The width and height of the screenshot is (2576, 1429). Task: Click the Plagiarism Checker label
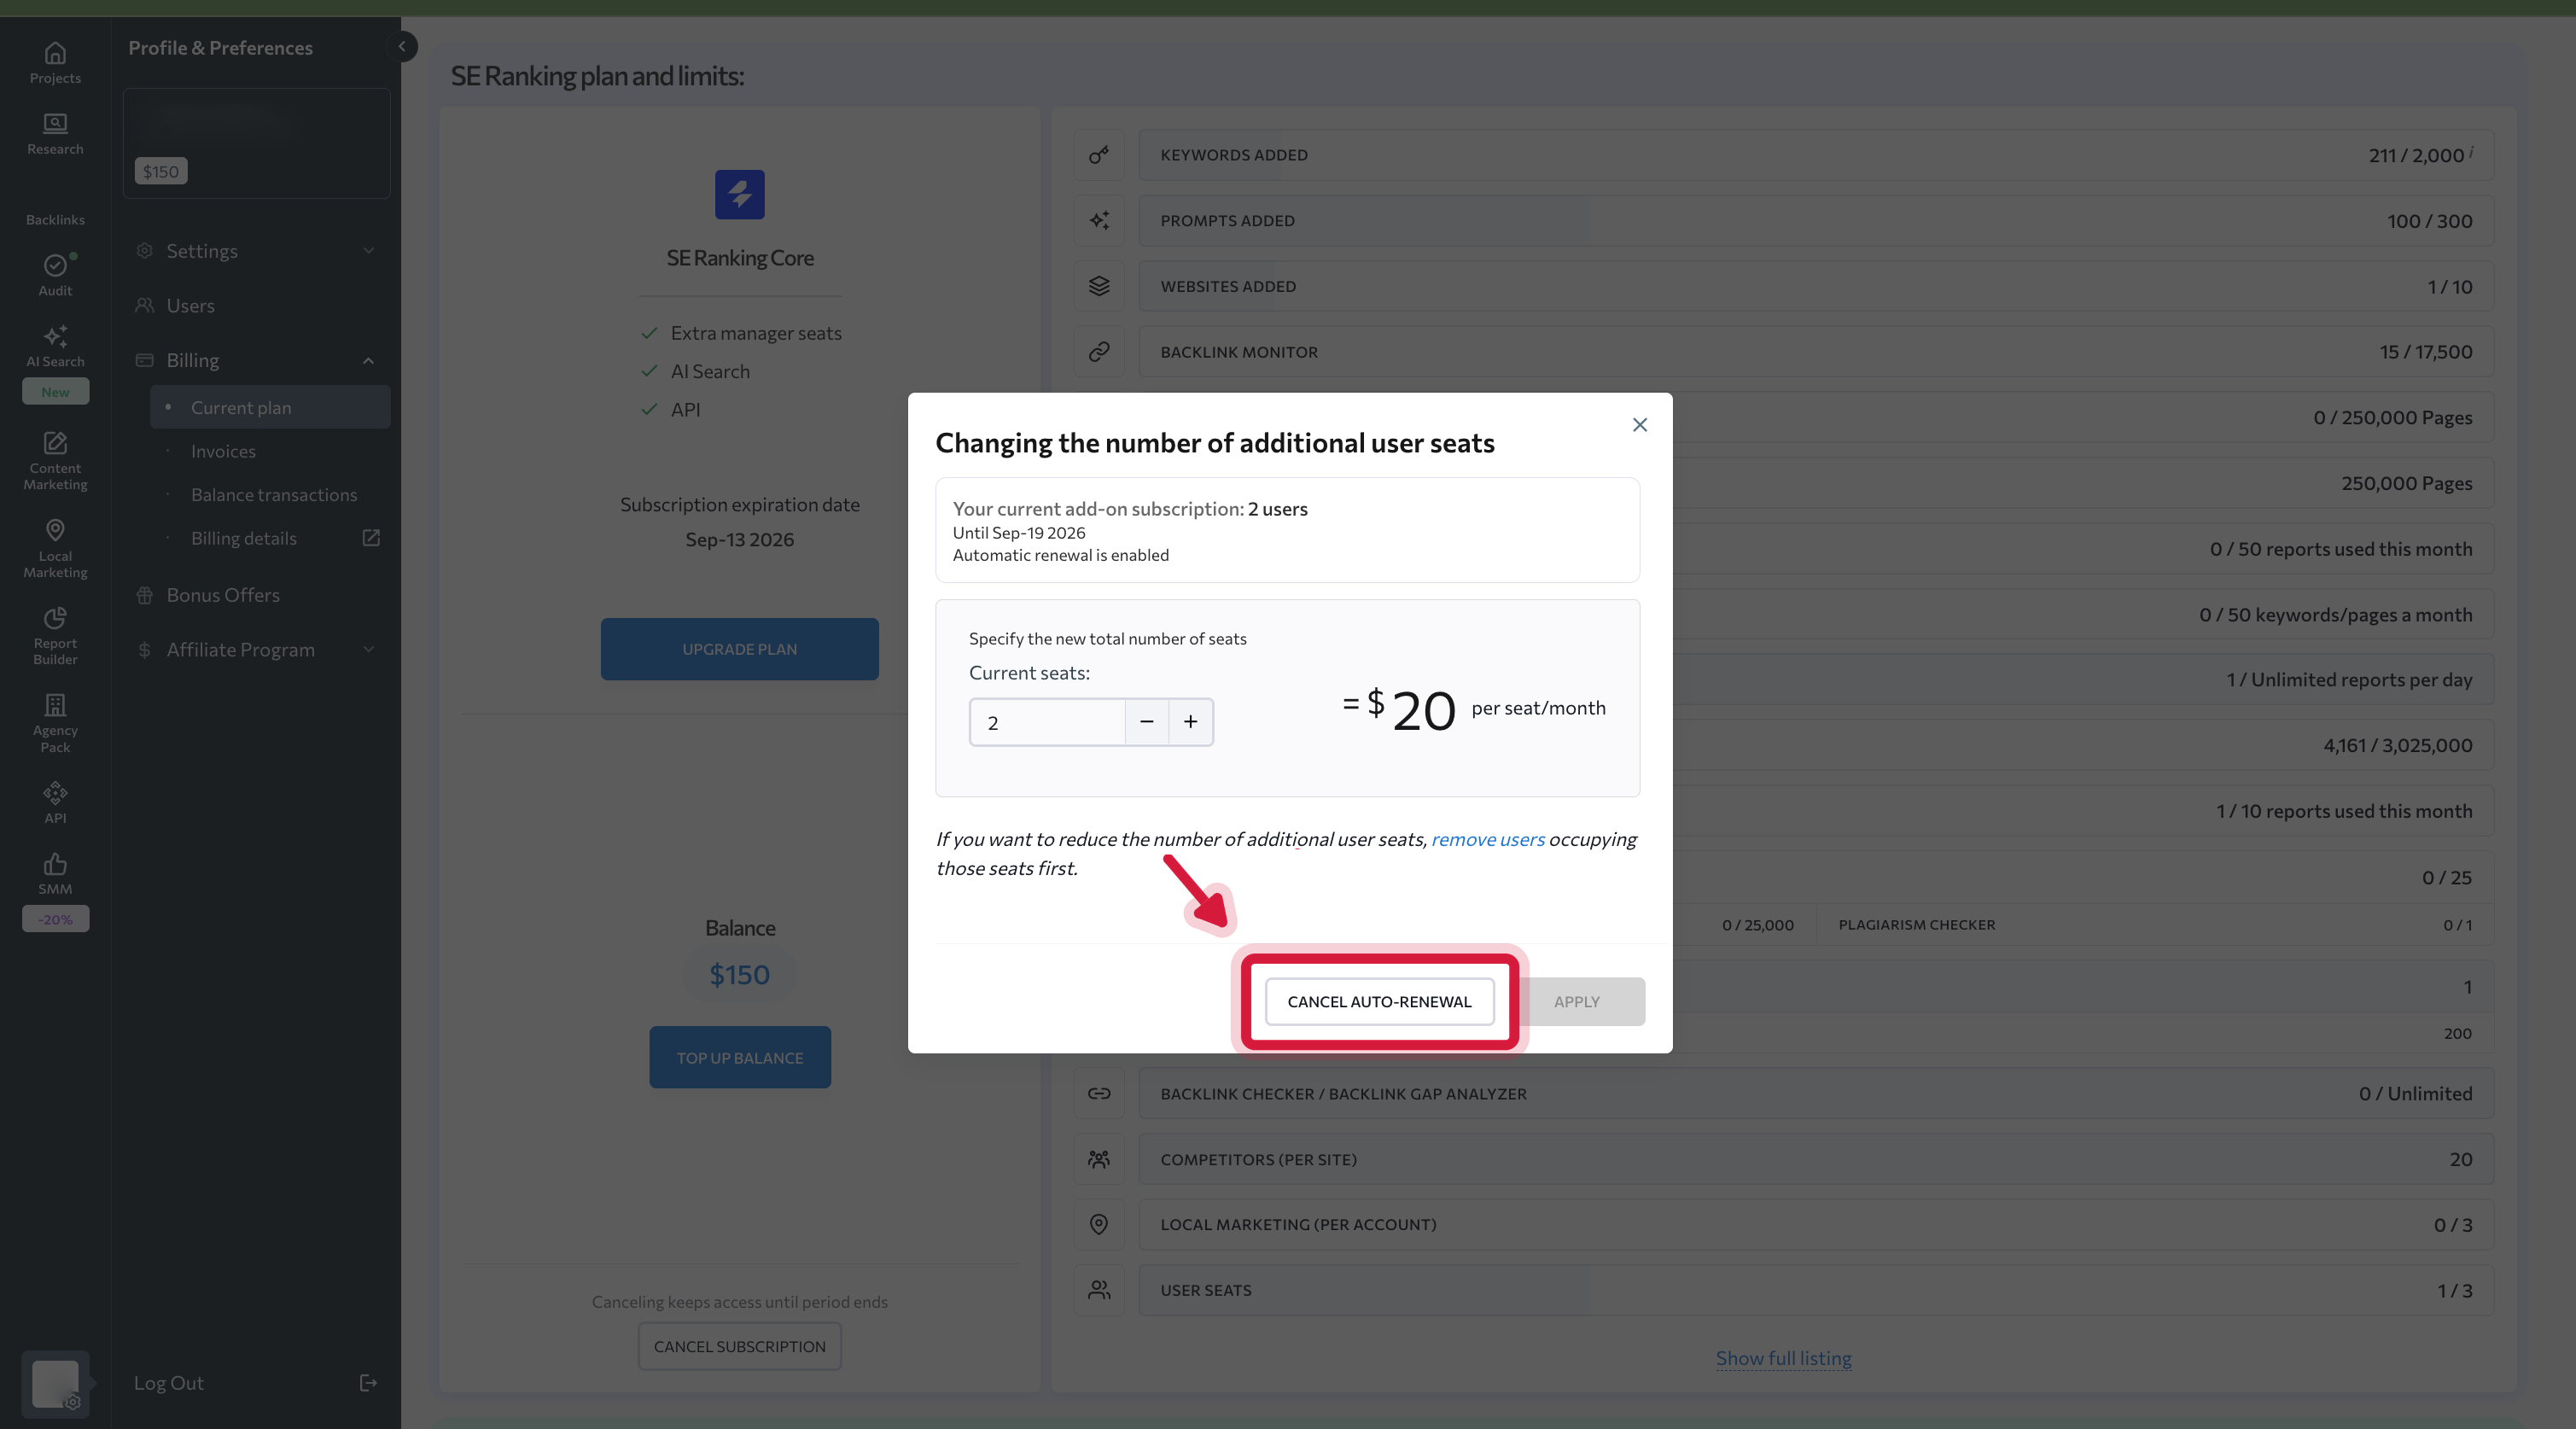tap(1916, 925)
